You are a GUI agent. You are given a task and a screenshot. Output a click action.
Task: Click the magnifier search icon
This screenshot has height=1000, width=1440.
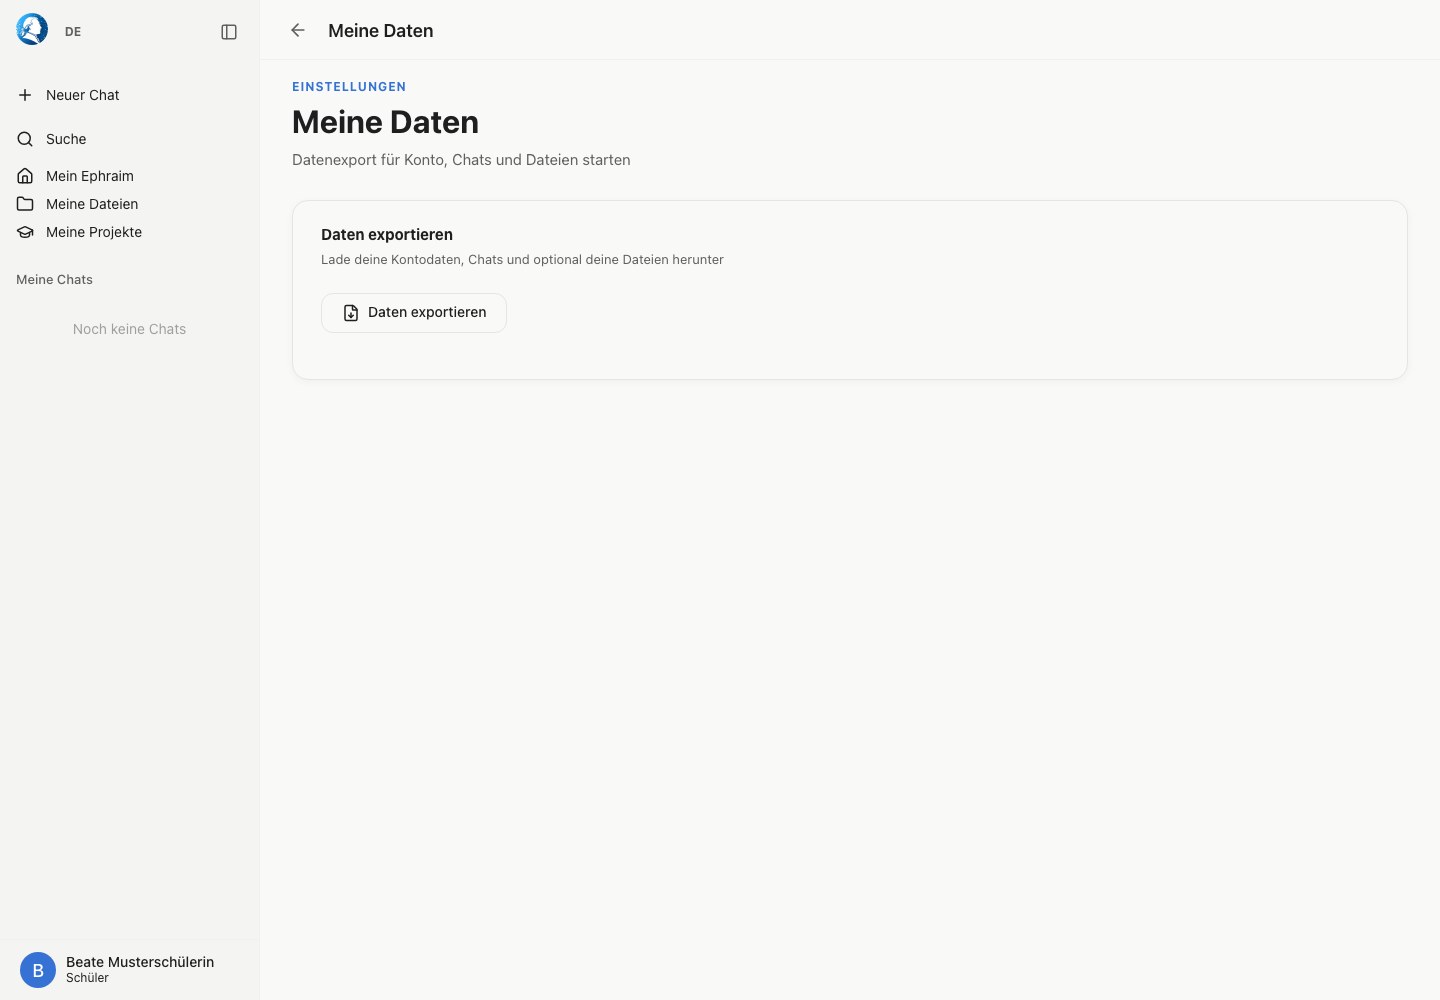point(25,139)
